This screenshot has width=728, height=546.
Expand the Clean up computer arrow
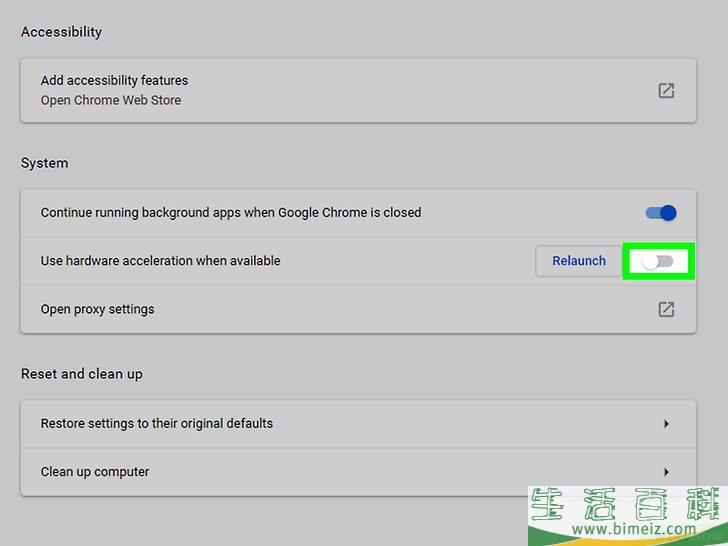(666, 472)
